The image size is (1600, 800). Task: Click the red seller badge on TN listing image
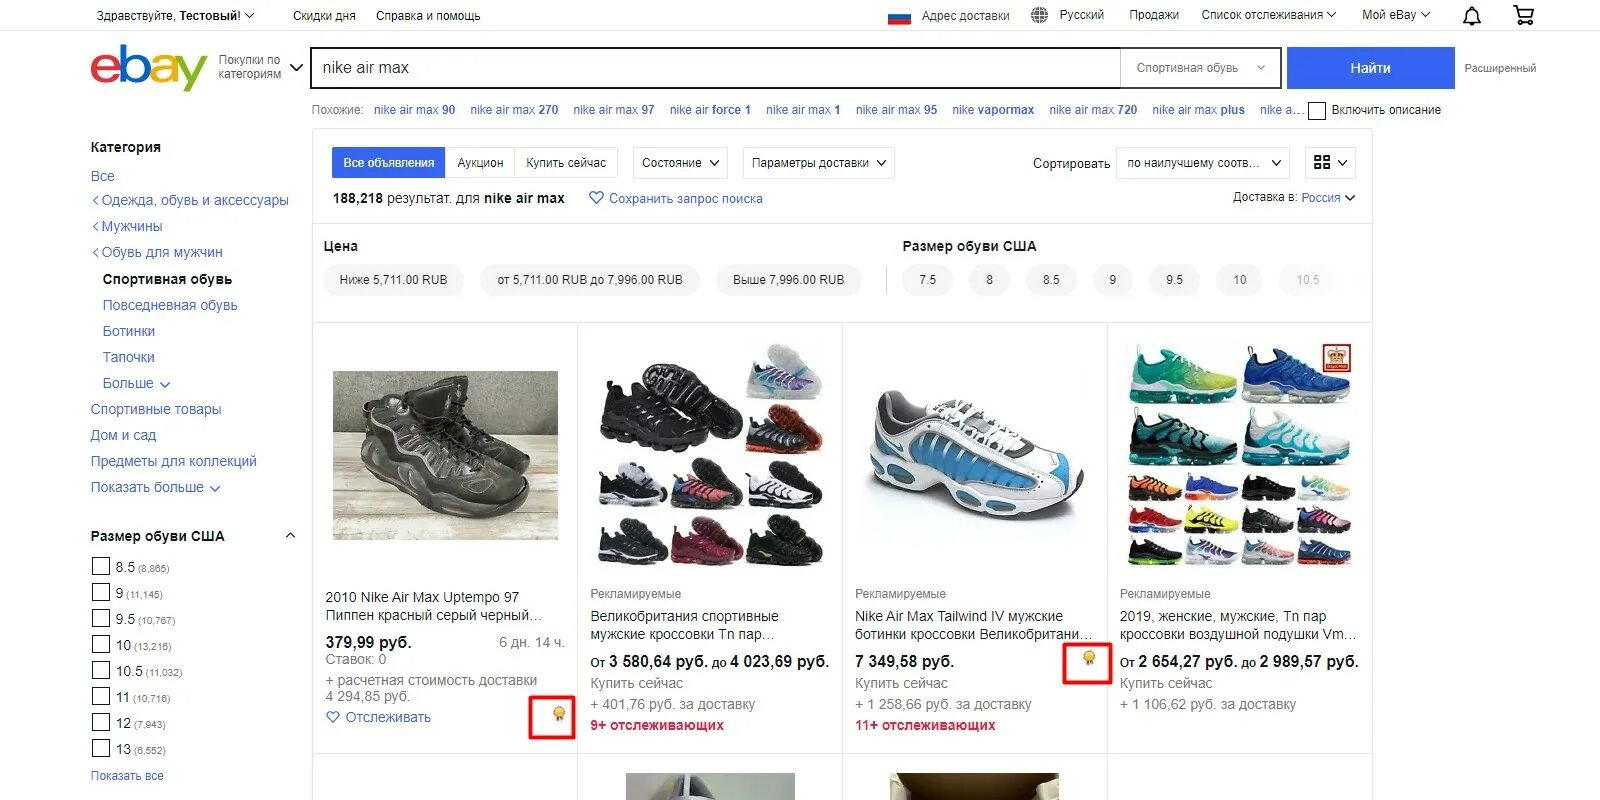(1336, 357)
